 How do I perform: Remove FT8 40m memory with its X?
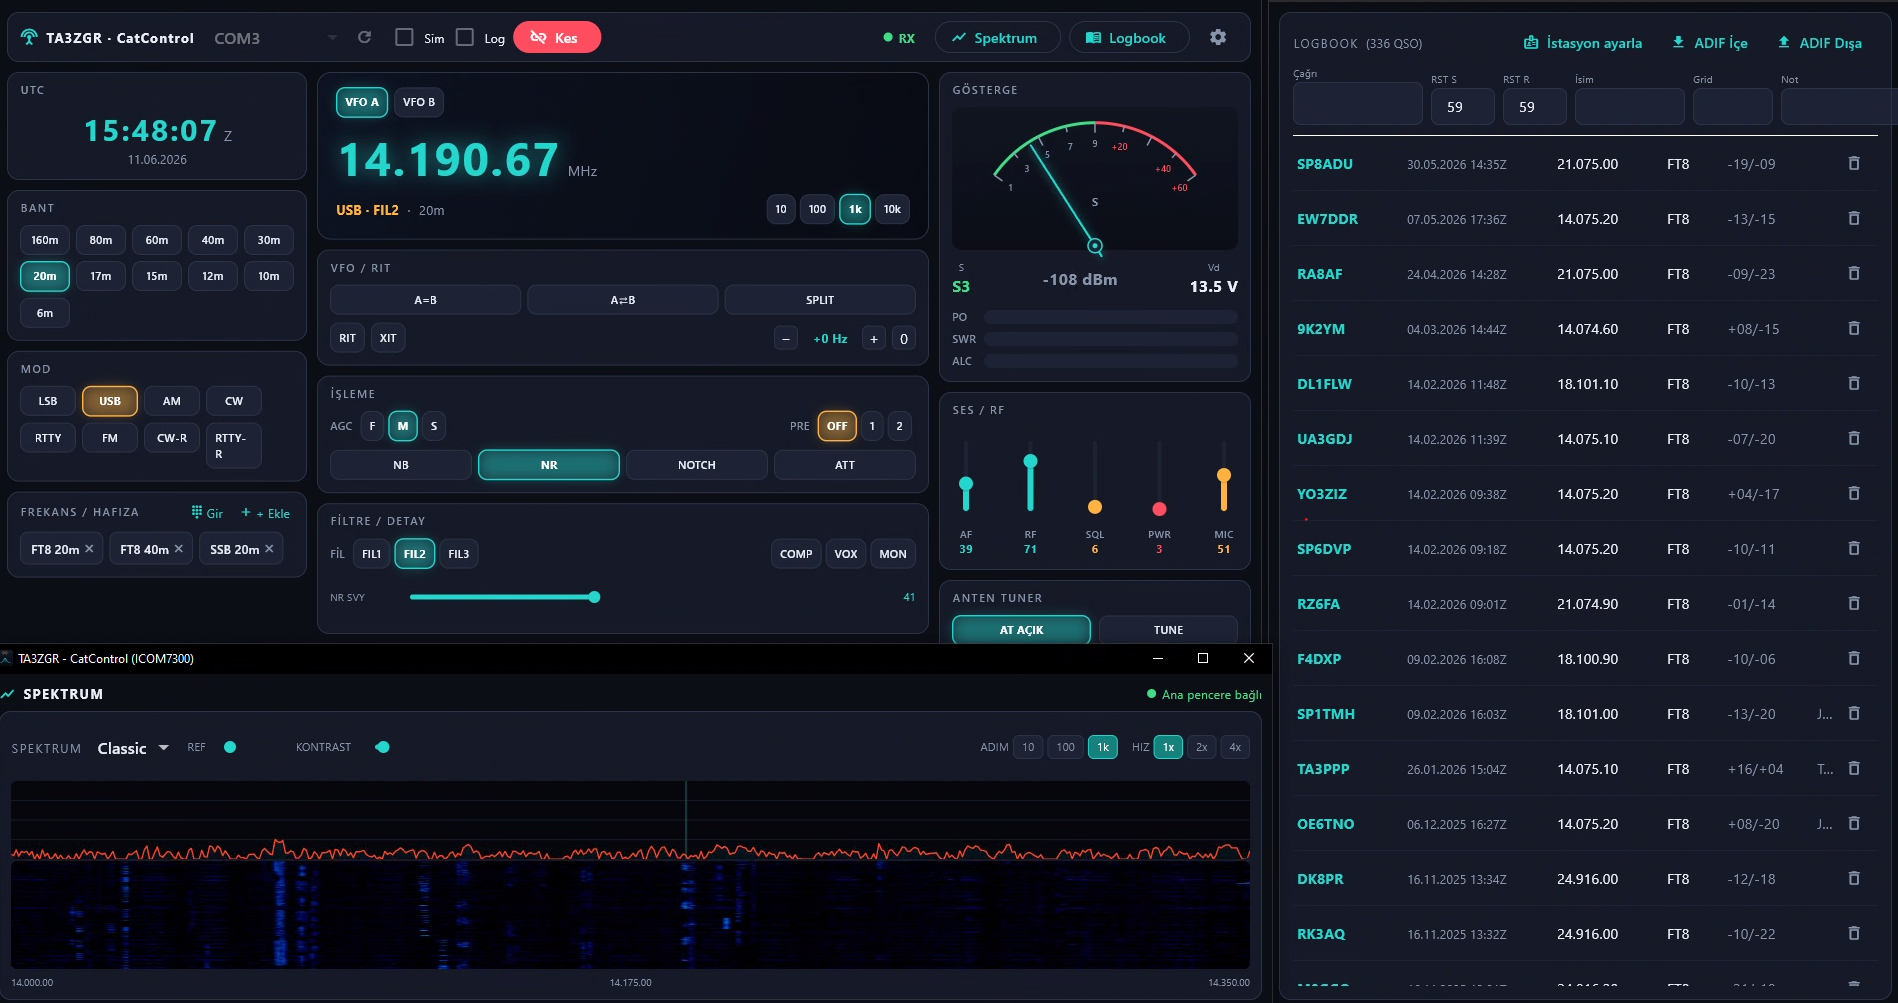click(178, 549)
